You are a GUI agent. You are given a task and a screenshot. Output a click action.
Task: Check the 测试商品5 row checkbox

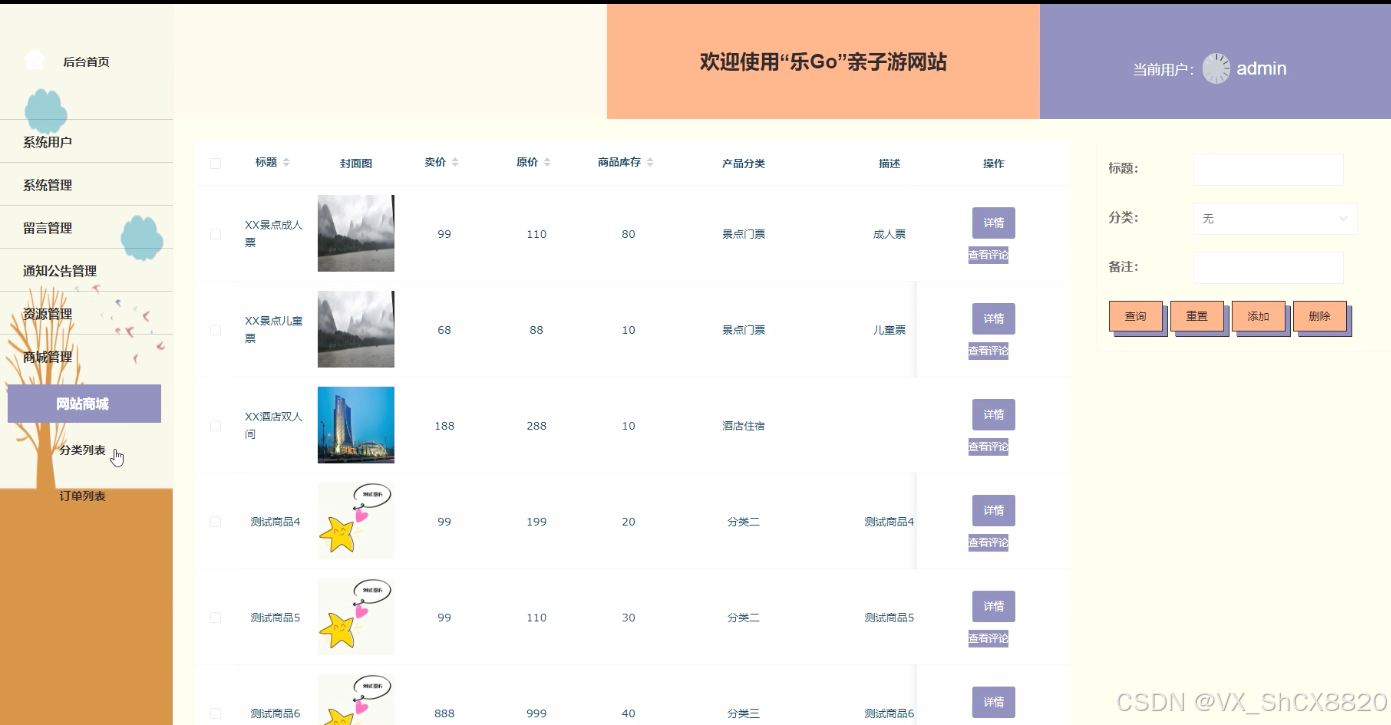[x=215, y=618]
